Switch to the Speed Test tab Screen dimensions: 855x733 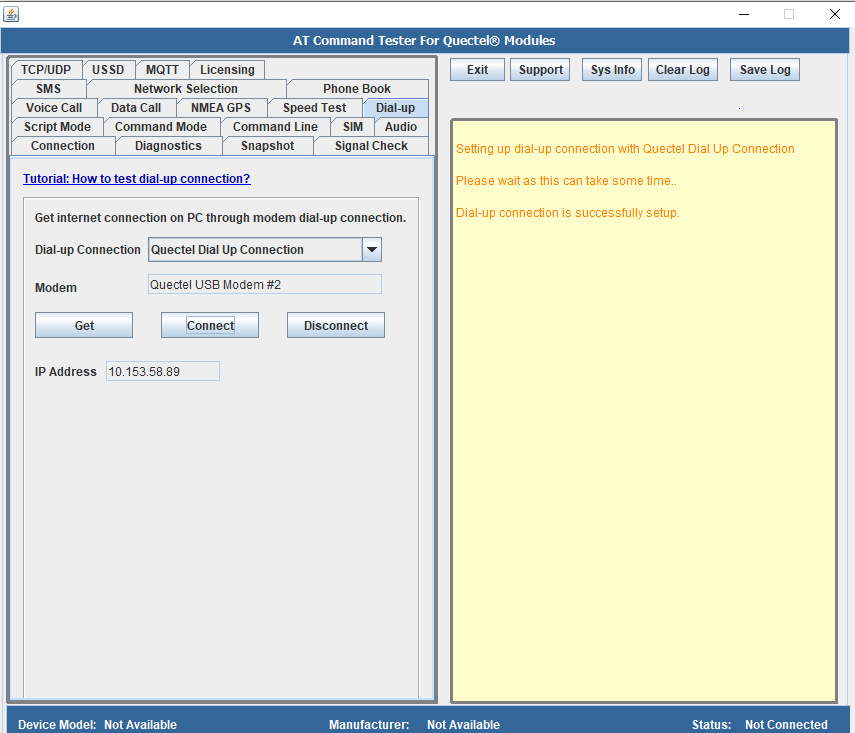[315, 108]
